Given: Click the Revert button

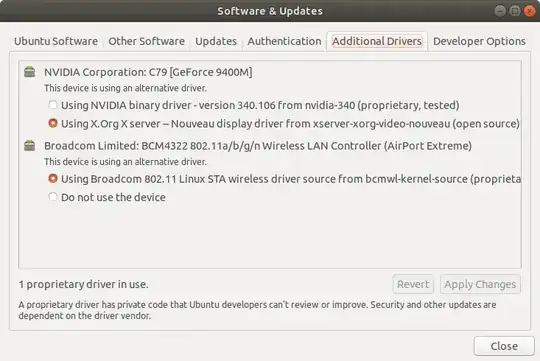Looking at the screenshot, I should click(413, 284).
